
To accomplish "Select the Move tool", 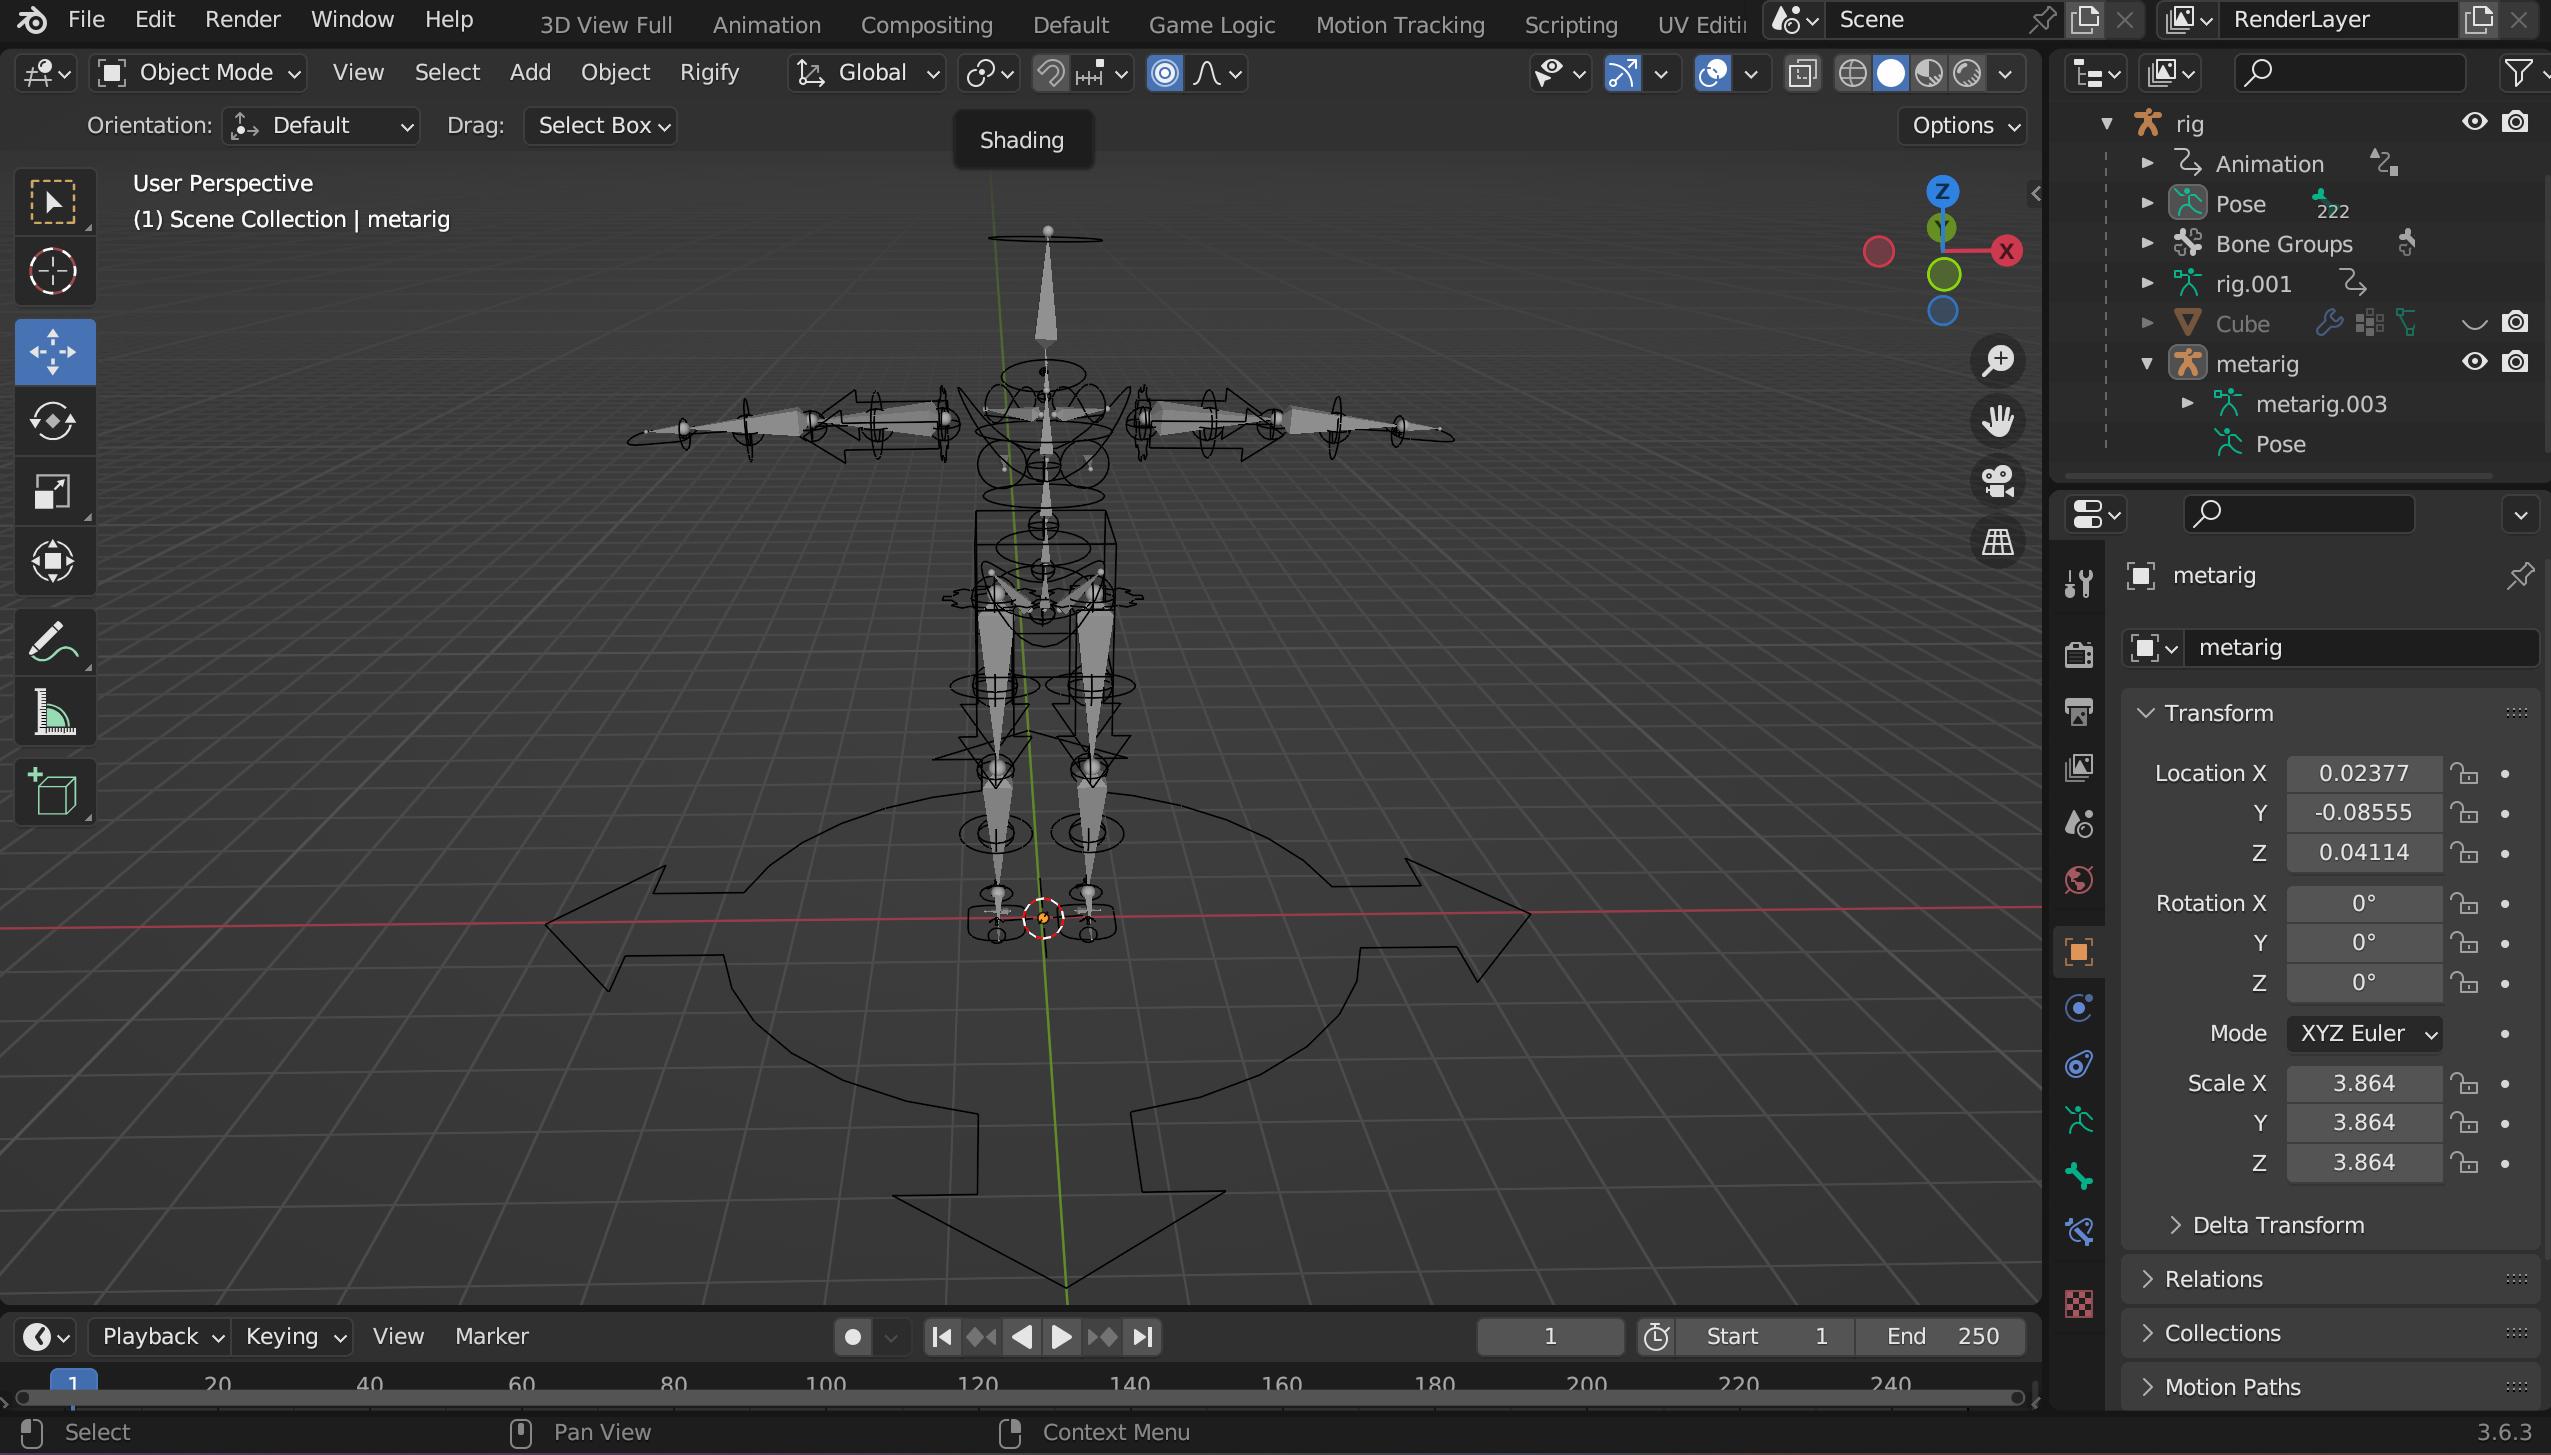I will (x=54, y=352).
